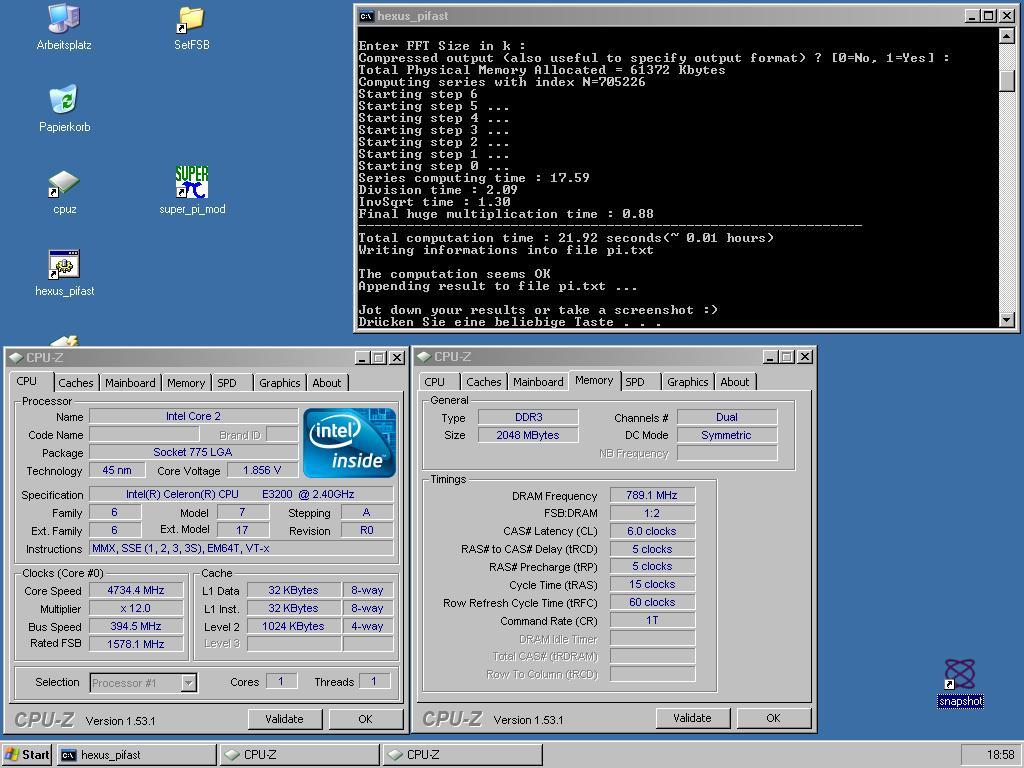
Task: Click the Technology value 45 nm
Action: (x=117, y=470)
